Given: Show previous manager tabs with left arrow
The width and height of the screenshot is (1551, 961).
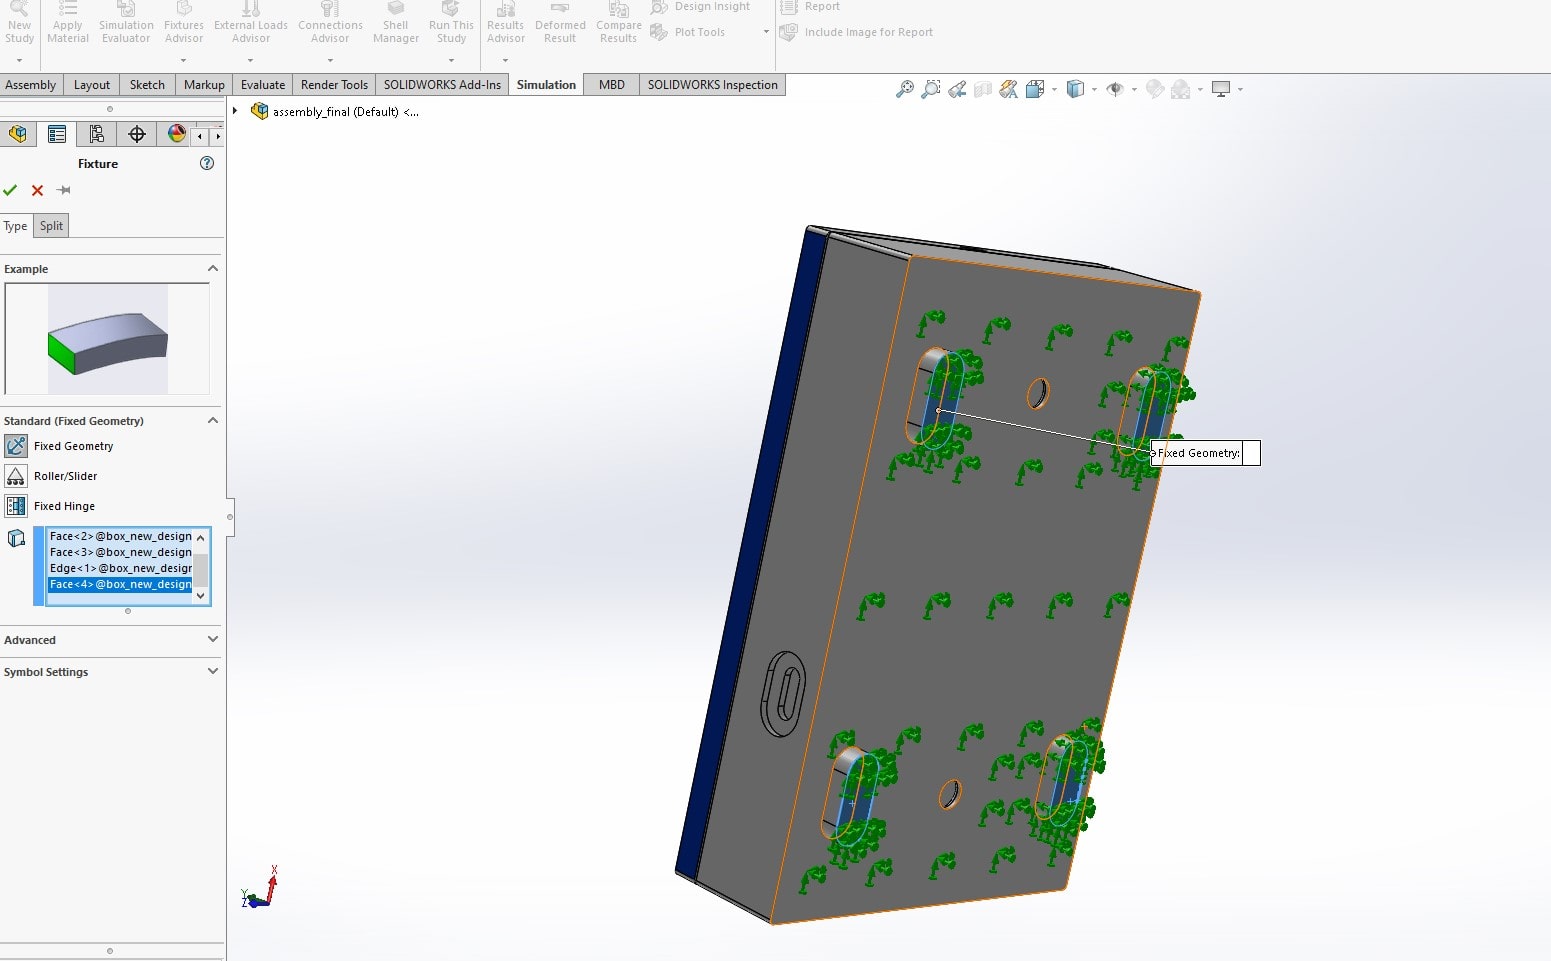Looking at the screenshot, I should [200, 135].
